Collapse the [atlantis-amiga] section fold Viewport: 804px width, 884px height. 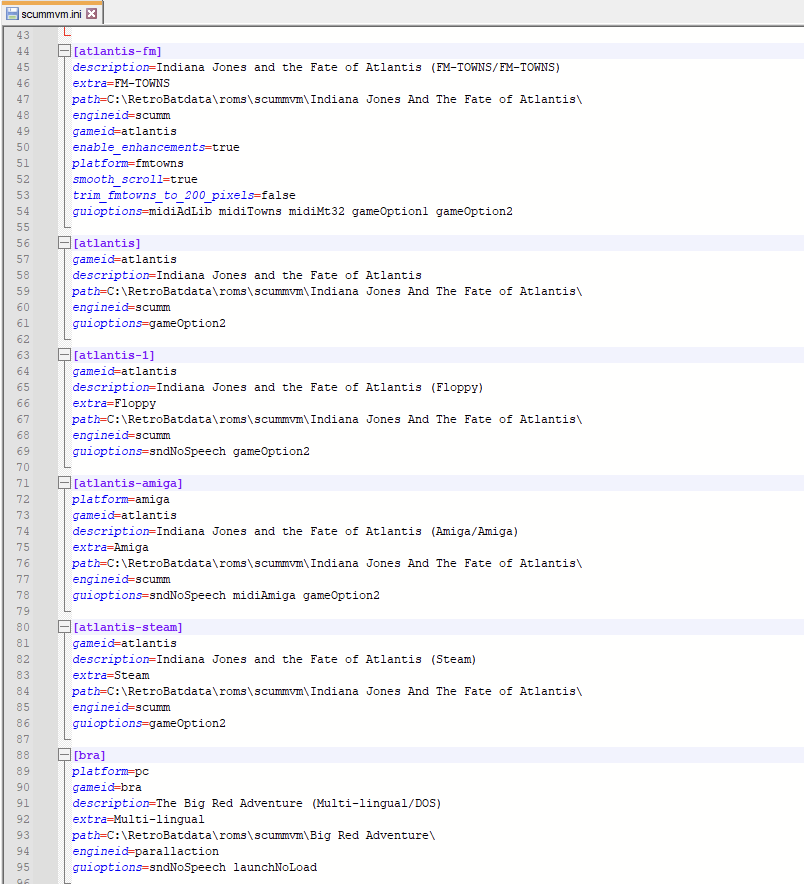pyautogui.click(x=66, y=483)
